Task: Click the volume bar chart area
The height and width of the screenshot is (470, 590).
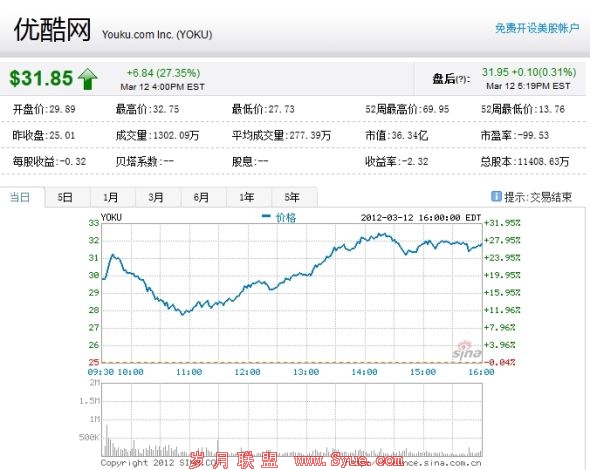Action: pyautogui.click(x=292, y=420)
